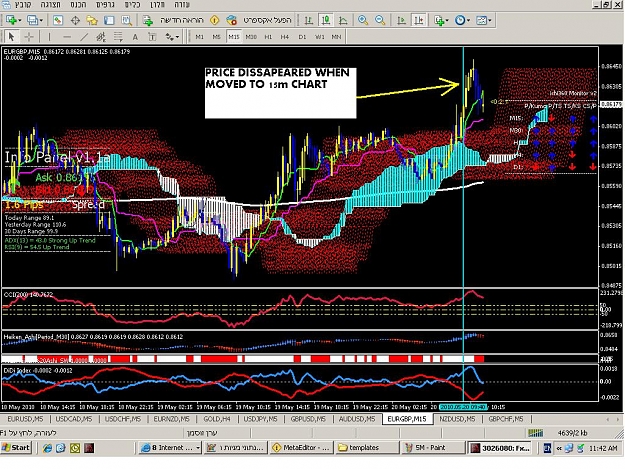Open the תצוגה (View) menu

pos(51,5)
